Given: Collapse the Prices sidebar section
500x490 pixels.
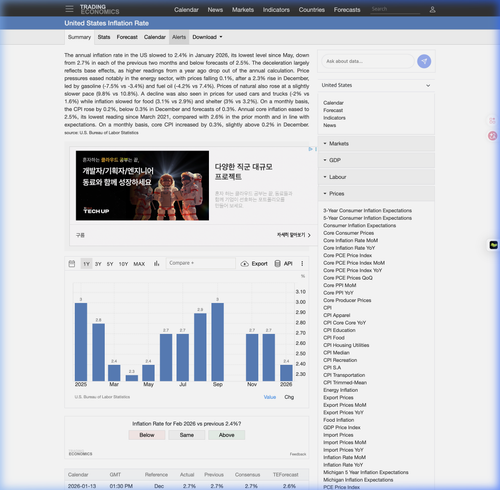Looking at the screenshot, I should tap(376, 194).
